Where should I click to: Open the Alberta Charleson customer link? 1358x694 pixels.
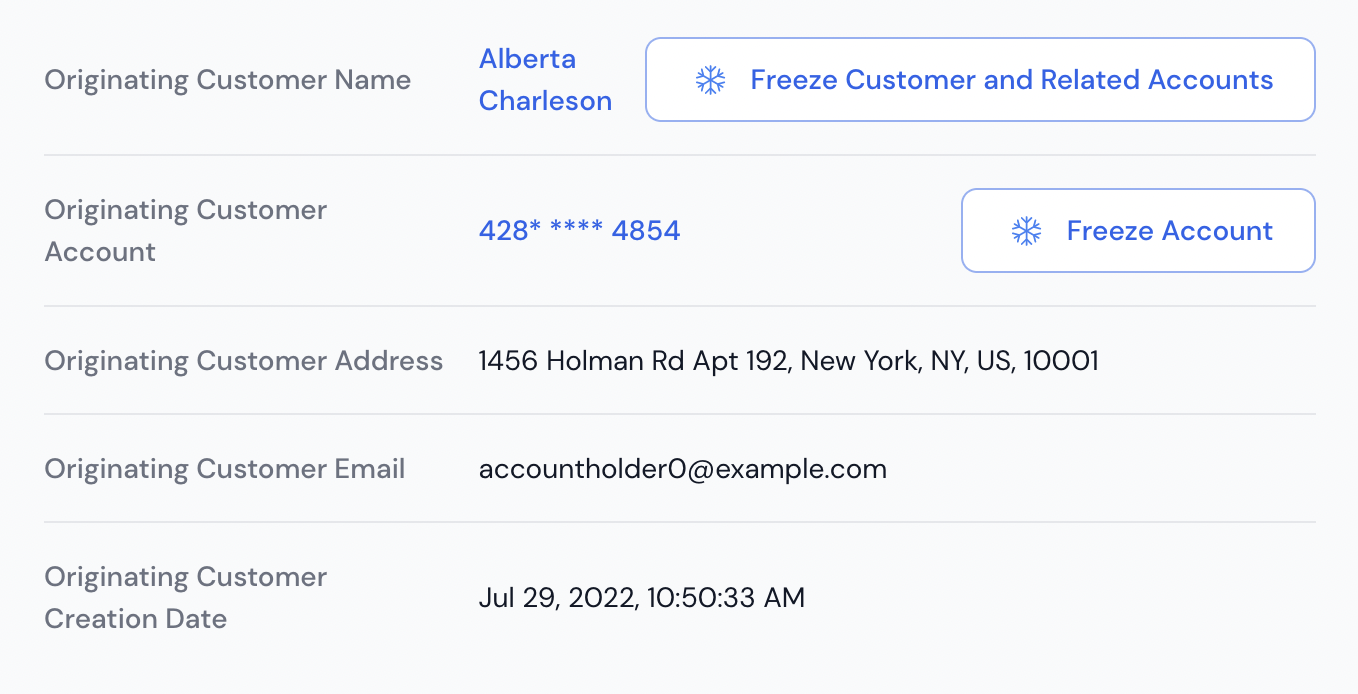coord(545,80)
